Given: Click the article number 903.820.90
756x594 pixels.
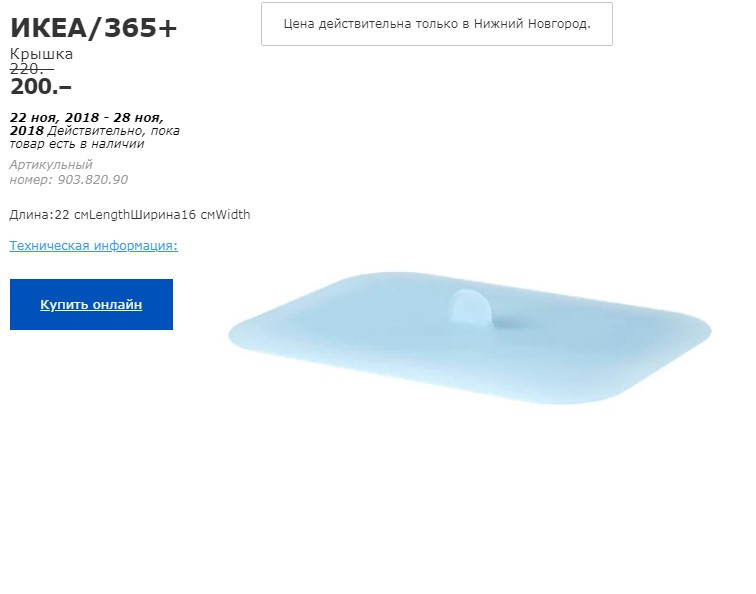Looking at the screenshot, I should (93, 179).
